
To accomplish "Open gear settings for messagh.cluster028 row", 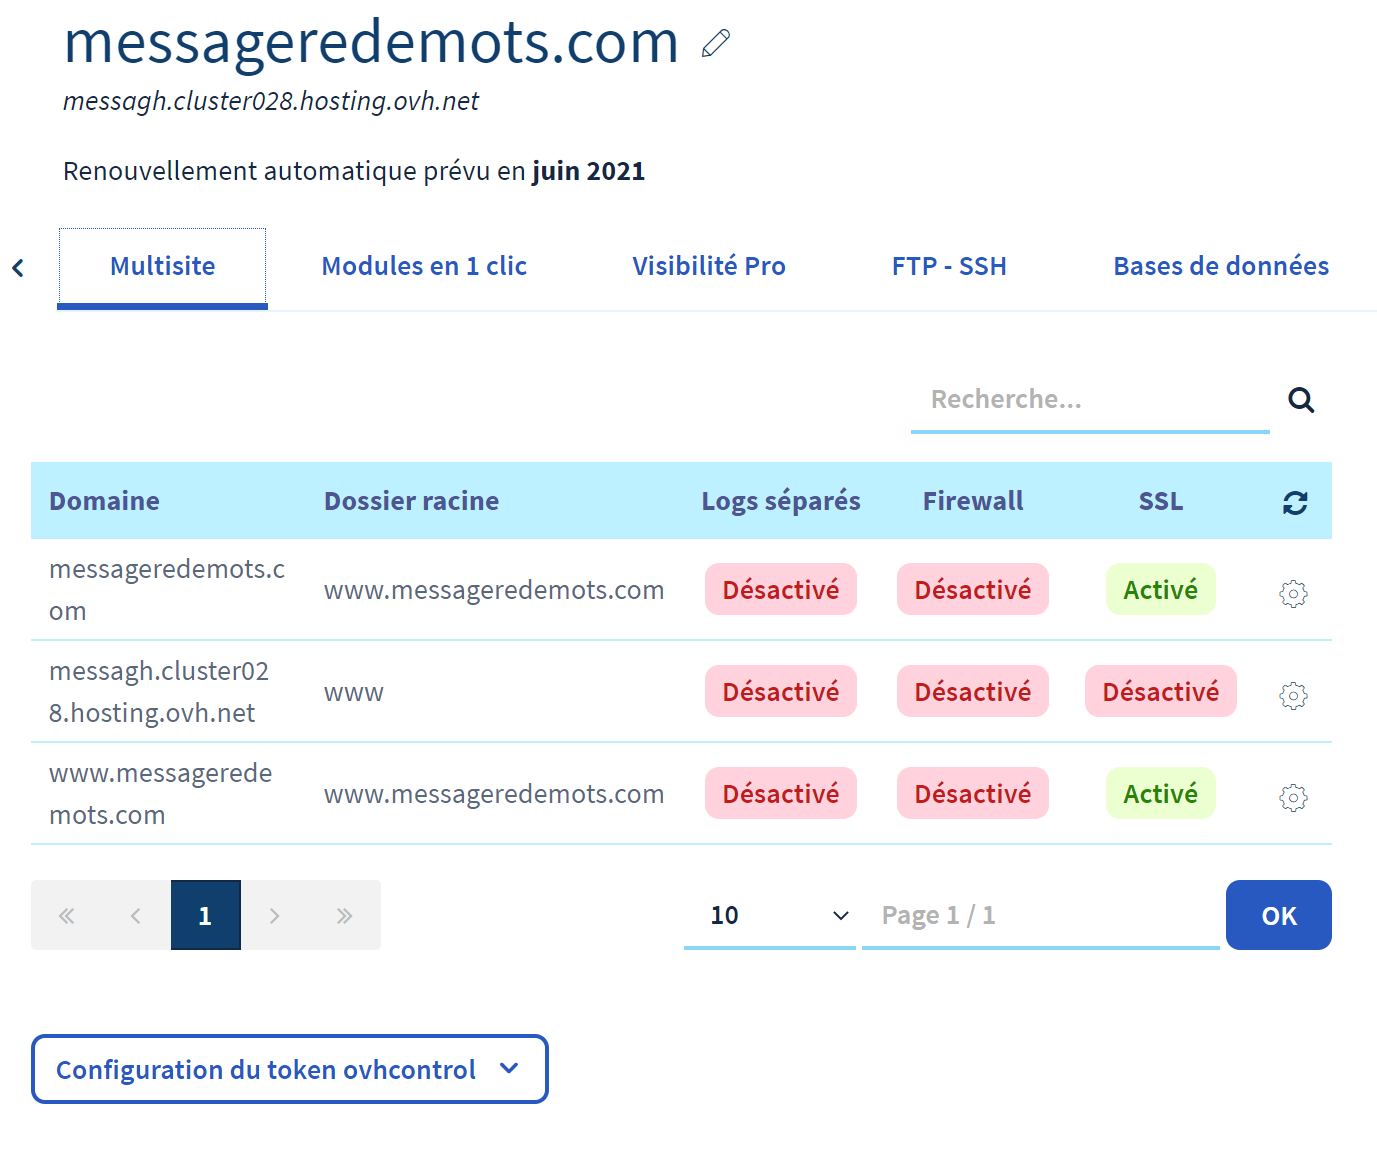I will click(1293, 695).
